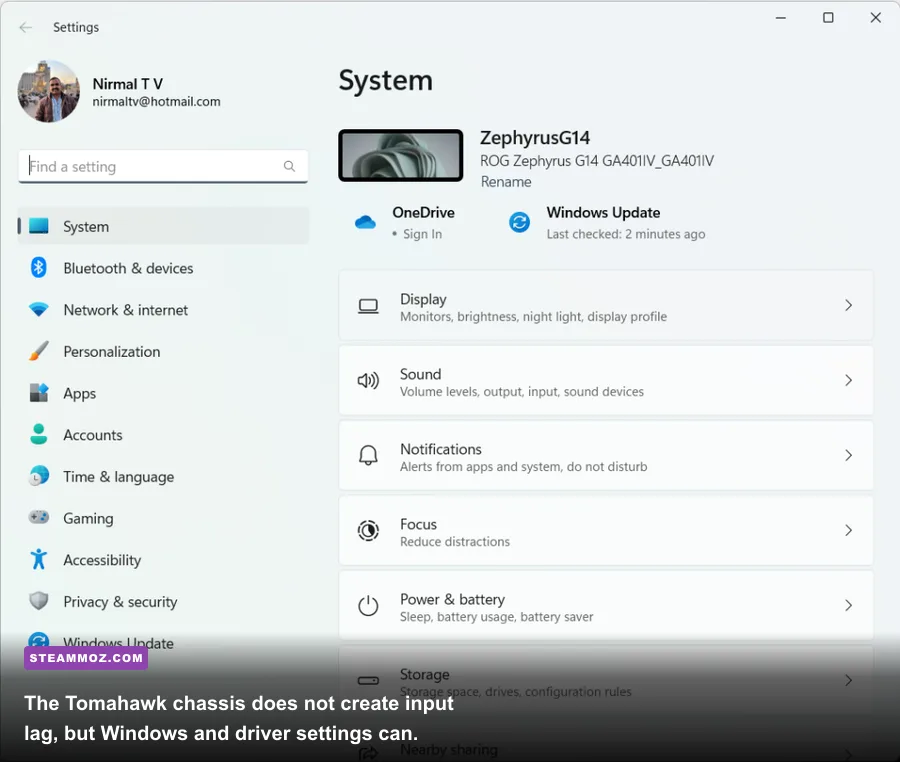
Task: Click the back arrow in Settings
Action: [25, 28]
